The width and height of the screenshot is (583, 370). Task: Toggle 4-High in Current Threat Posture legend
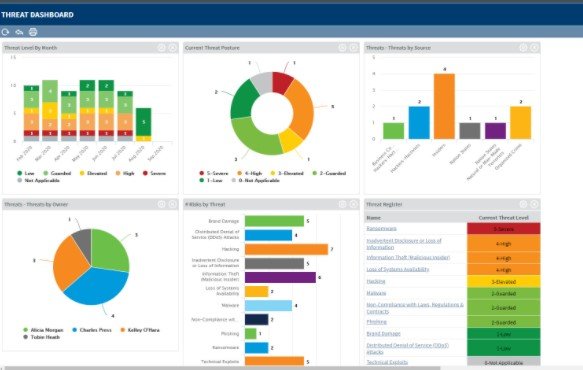(x=249, y=173)
